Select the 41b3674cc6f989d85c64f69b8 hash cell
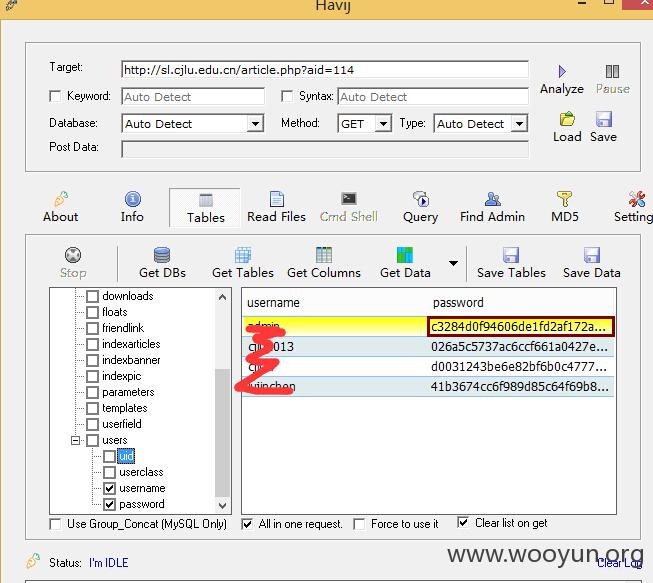This screenshot has width=653, height=583. pyautogui.click(x=520, y=387)
